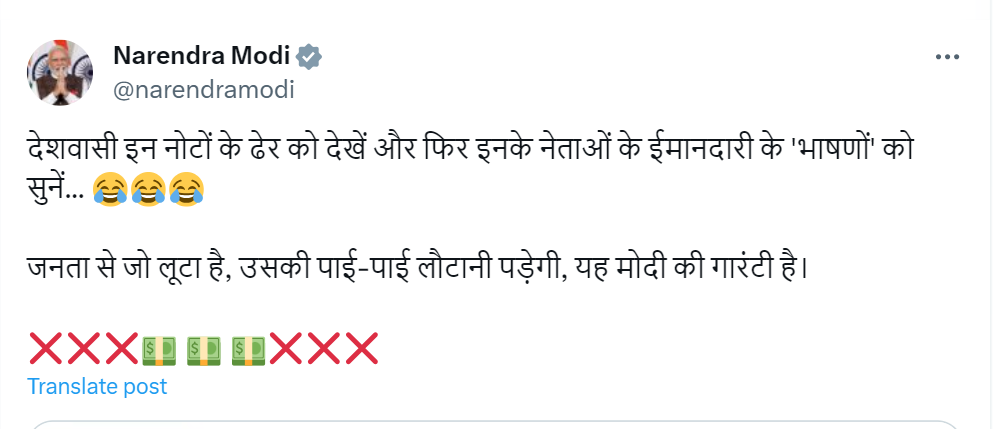Click the middle dollar banknote emoji
The height and width of the screenshot is (429, 1000).
(204, 348)
